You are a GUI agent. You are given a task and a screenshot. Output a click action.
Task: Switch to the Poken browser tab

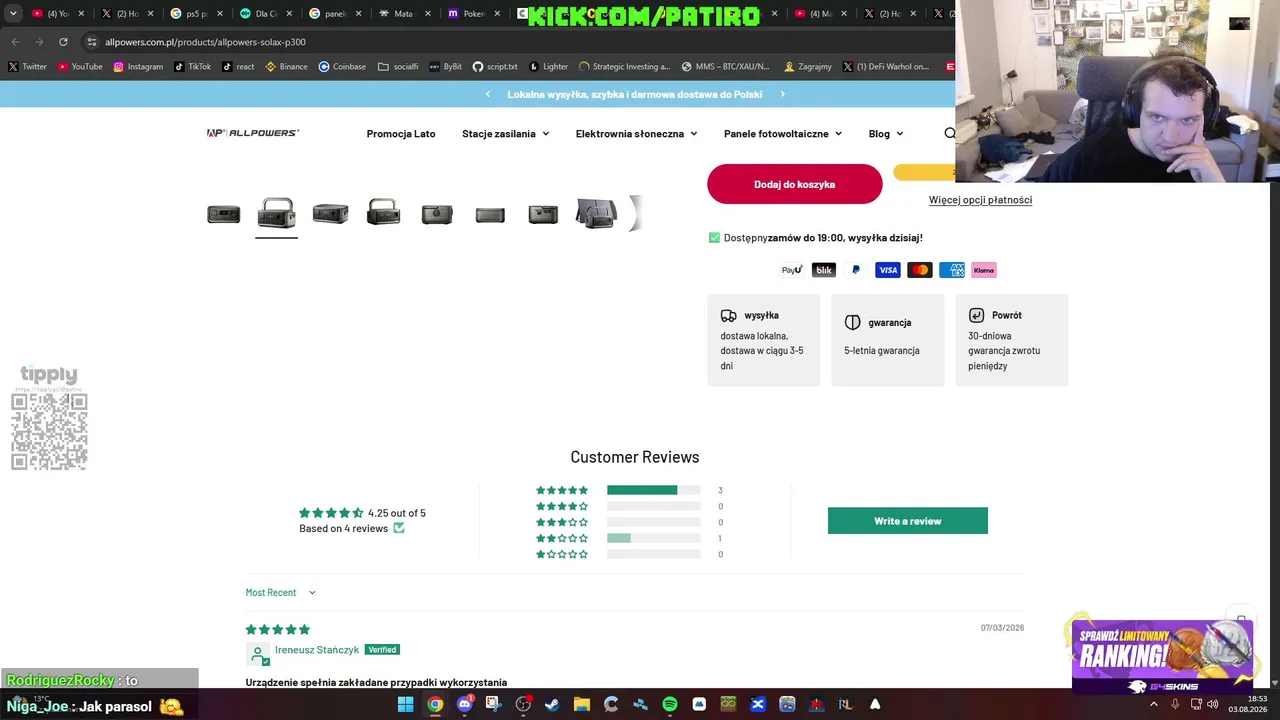tap(473, 14)
